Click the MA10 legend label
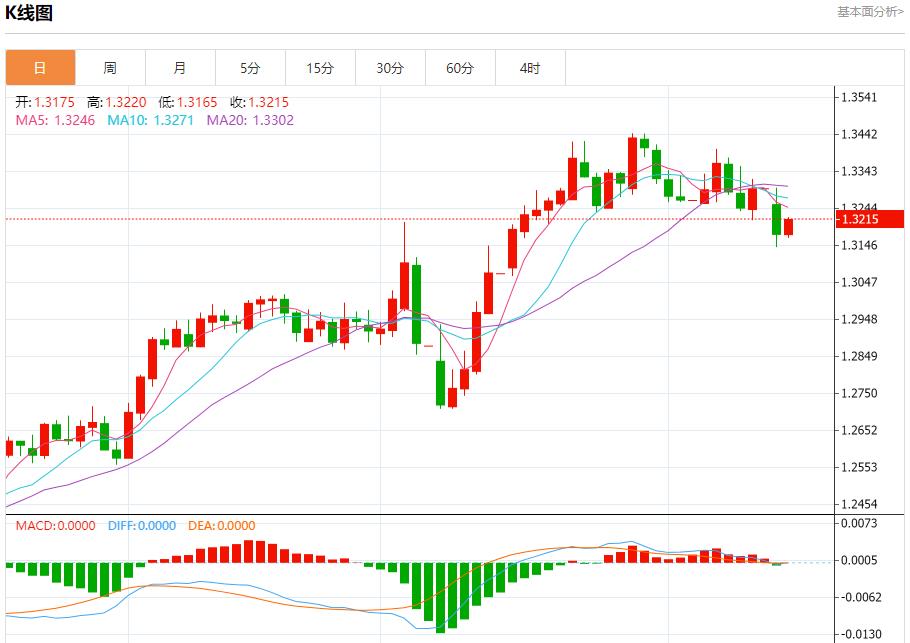 tap(152, 120)
